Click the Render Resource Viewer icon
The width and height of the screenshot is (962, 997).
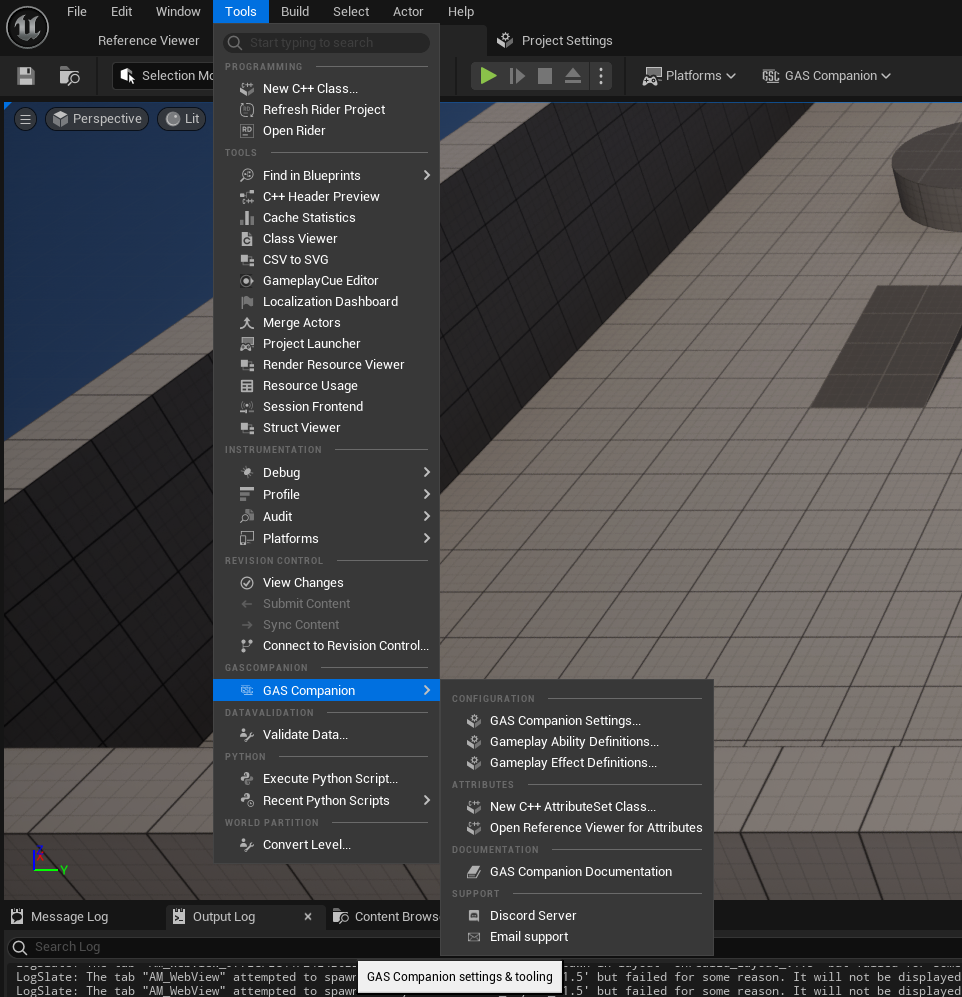tap(247, 364)
